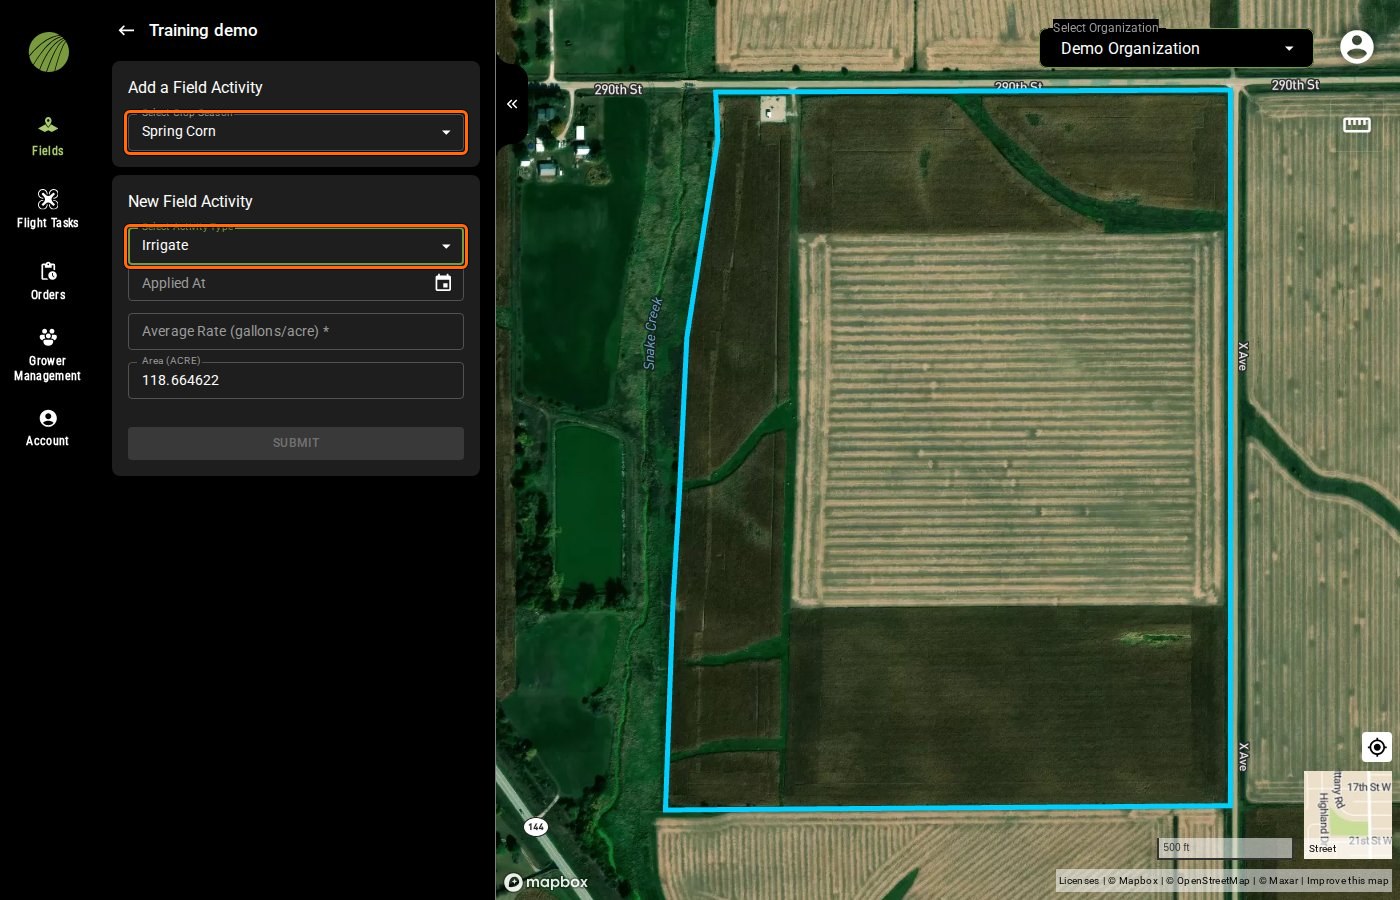Go to Orders page
The height and width of the screenshot is (900, 1400).
[48, 281]
